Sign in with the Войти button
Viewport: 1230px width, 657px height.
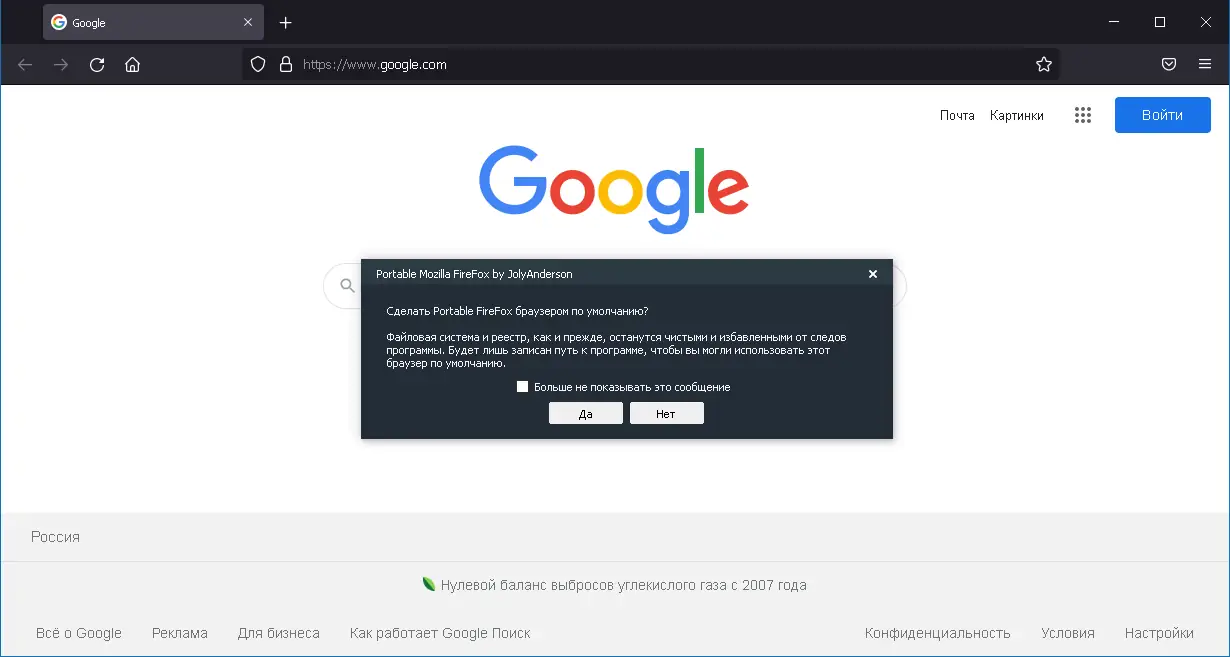tap(1163, 115)
